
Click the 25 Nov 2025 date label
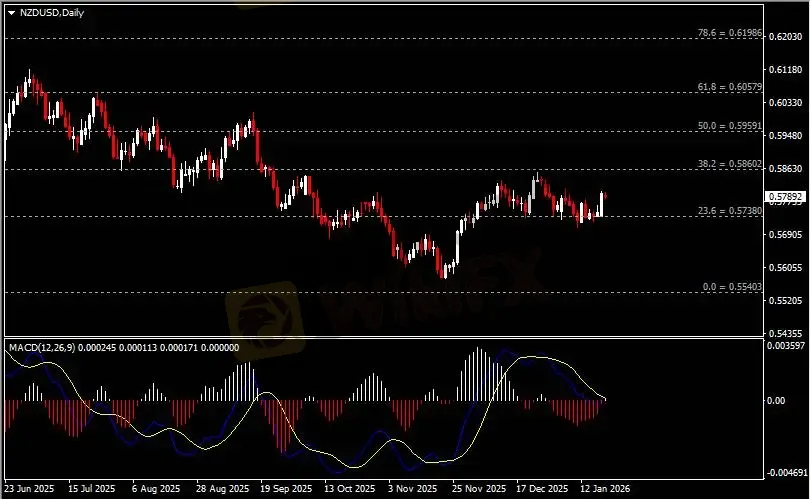pyautogui.click(x=479, y=489)
